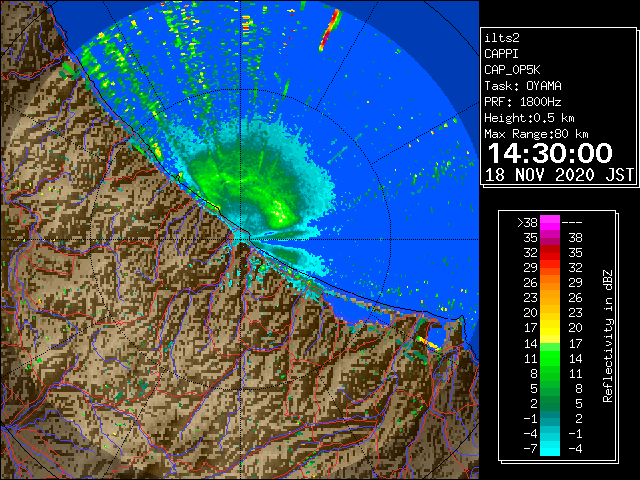Click the '18 NOV 2020 JST' date
This screenshot has height=480, width=640.
point(559,175)
